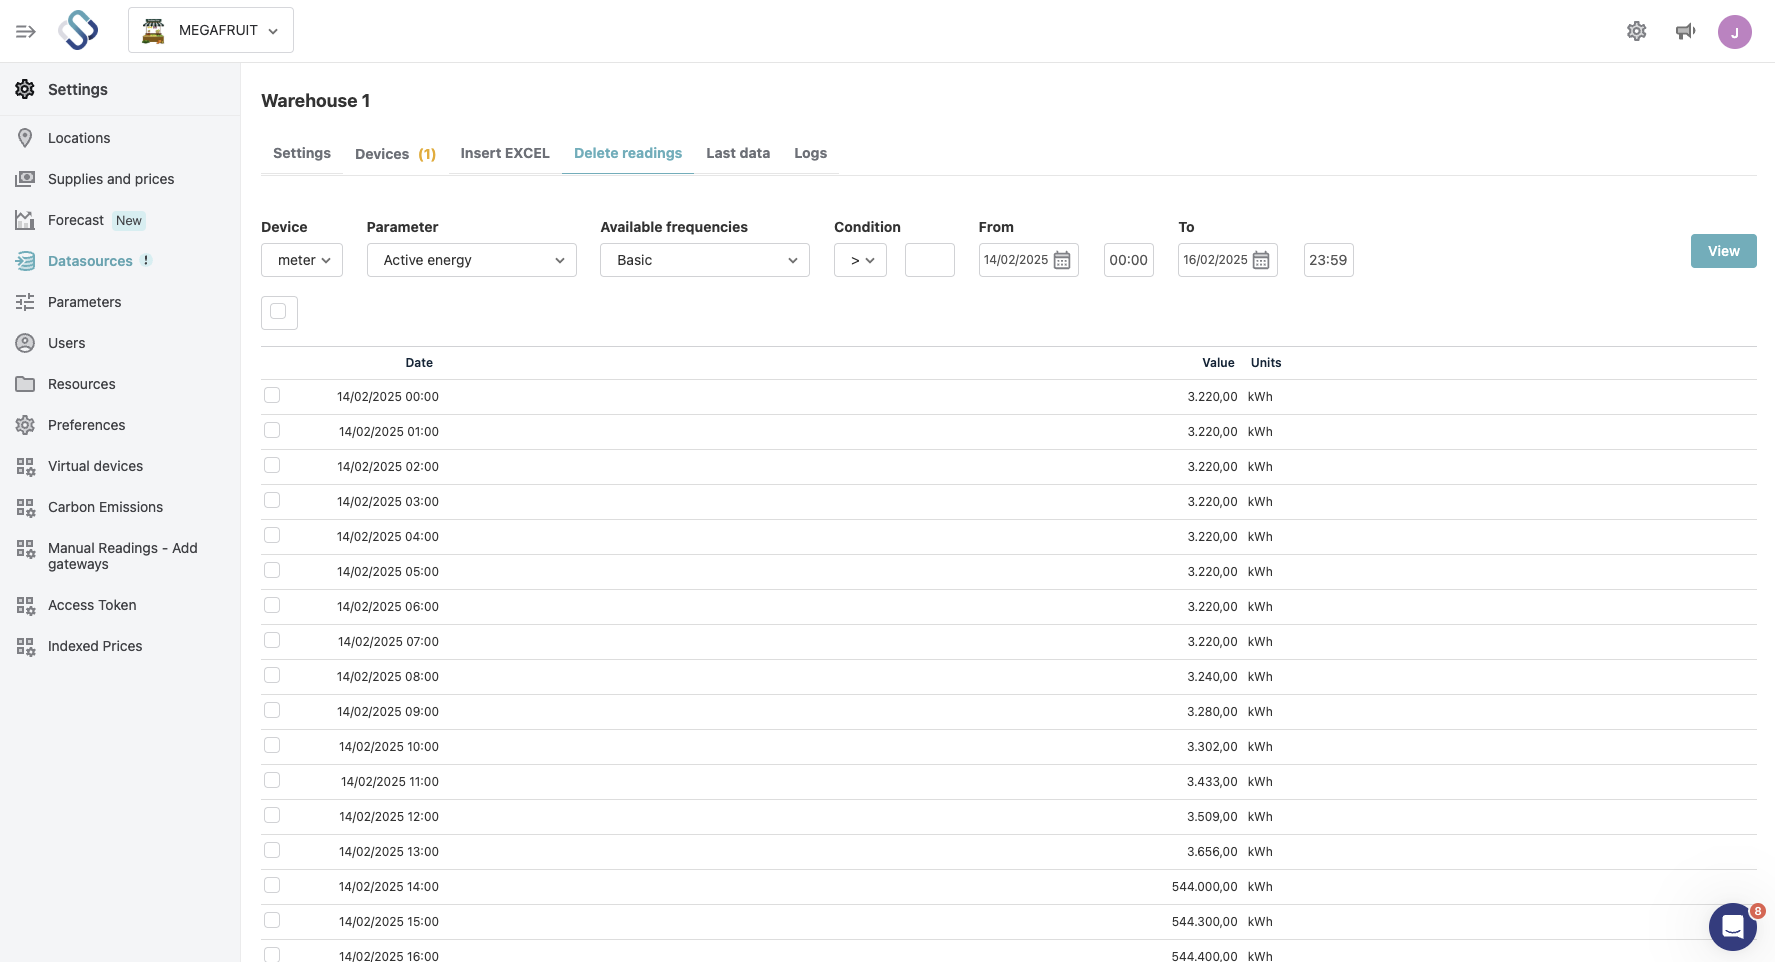Click the Manual Readings gateways icon

click(25, 548)
